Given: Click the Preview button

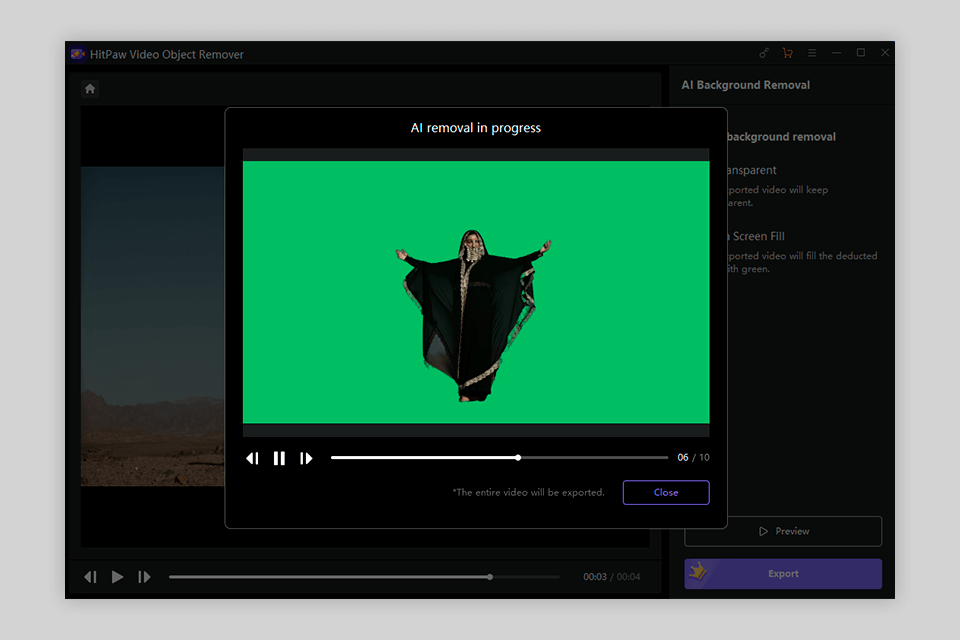Looking at the screenshot, I should coord(783,531).
